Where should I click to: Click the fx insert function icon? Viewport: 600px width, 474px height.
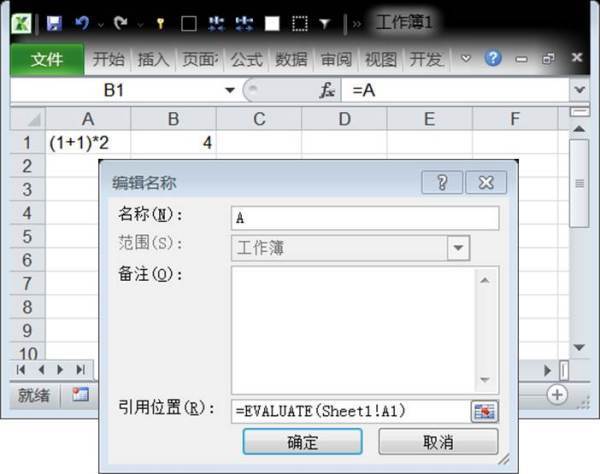[327, 90]
